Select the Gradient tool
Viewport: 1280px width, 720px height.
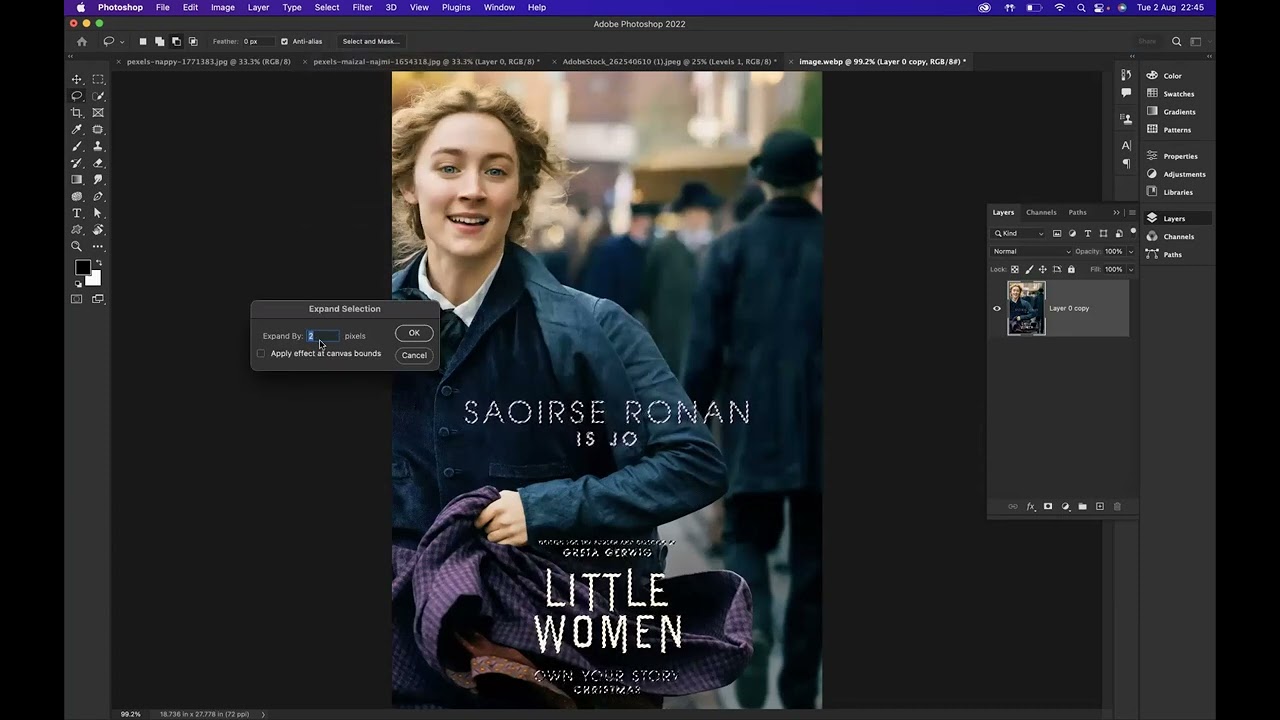coord(77,180)
